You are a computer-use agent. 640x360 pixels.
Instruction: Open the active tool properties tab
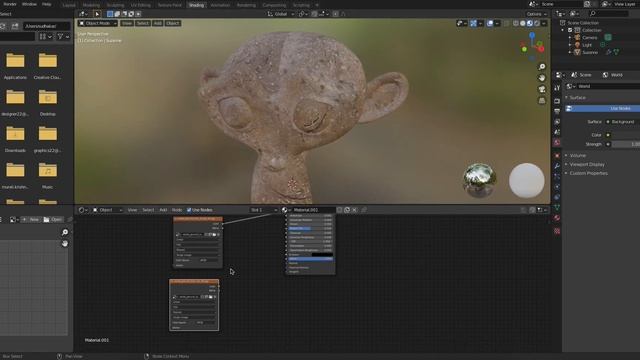pyautogui.click(x=557, y=88)
